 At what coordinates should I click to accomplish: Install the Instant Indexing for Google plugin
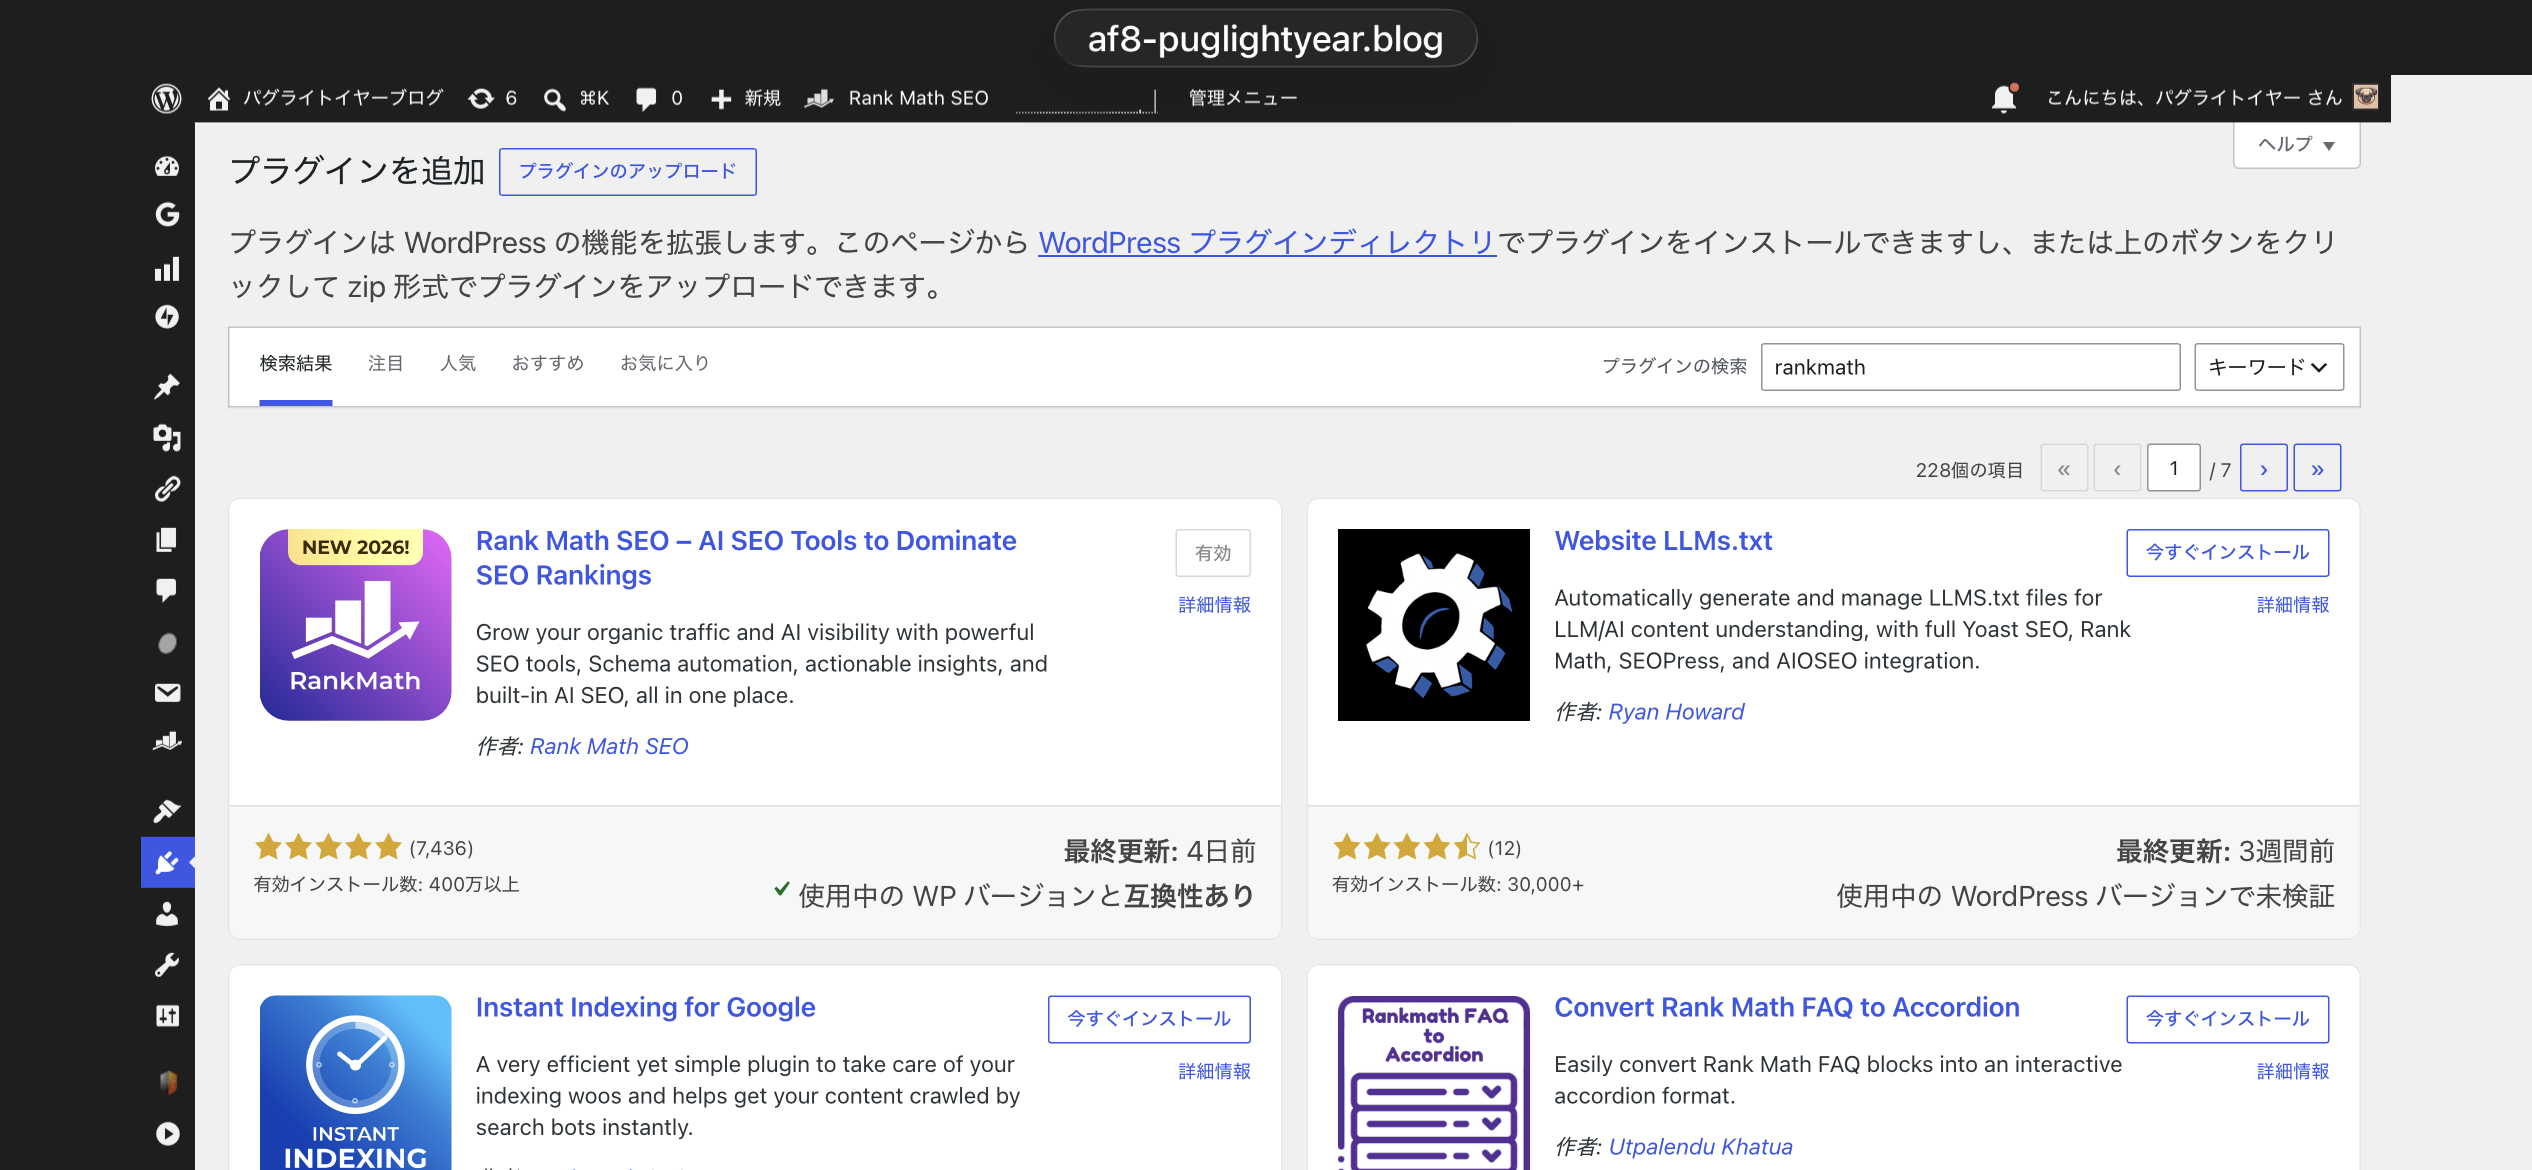(1149, 1019)
